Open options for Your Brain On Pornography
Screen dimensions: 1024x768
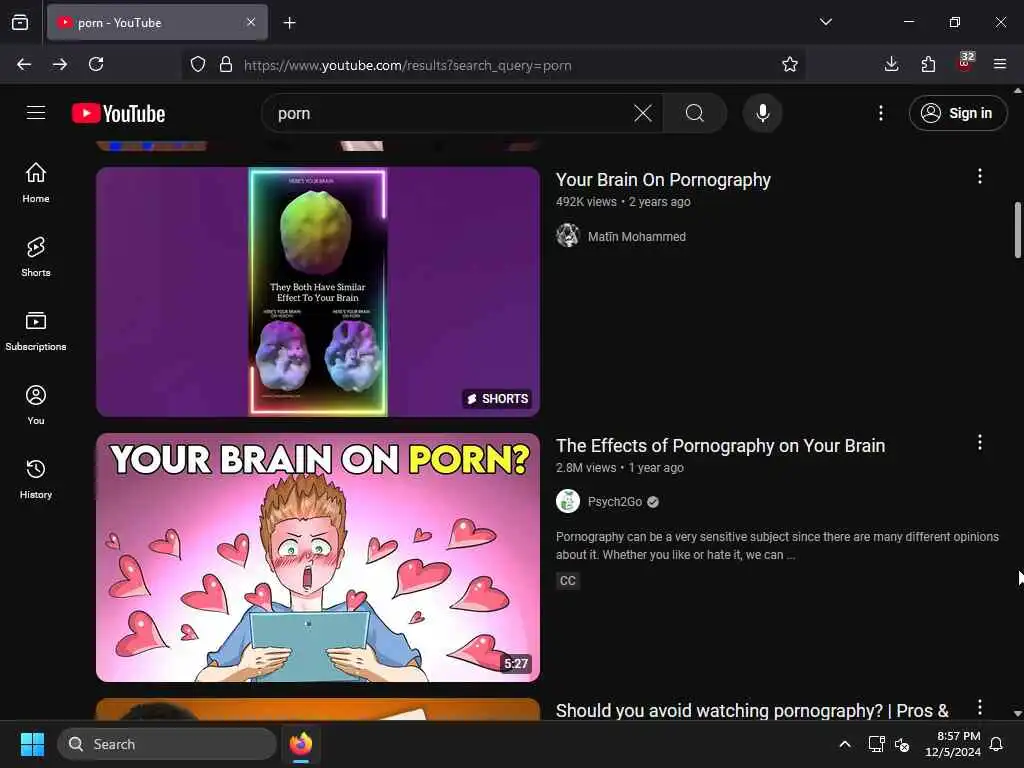[979, 176]
